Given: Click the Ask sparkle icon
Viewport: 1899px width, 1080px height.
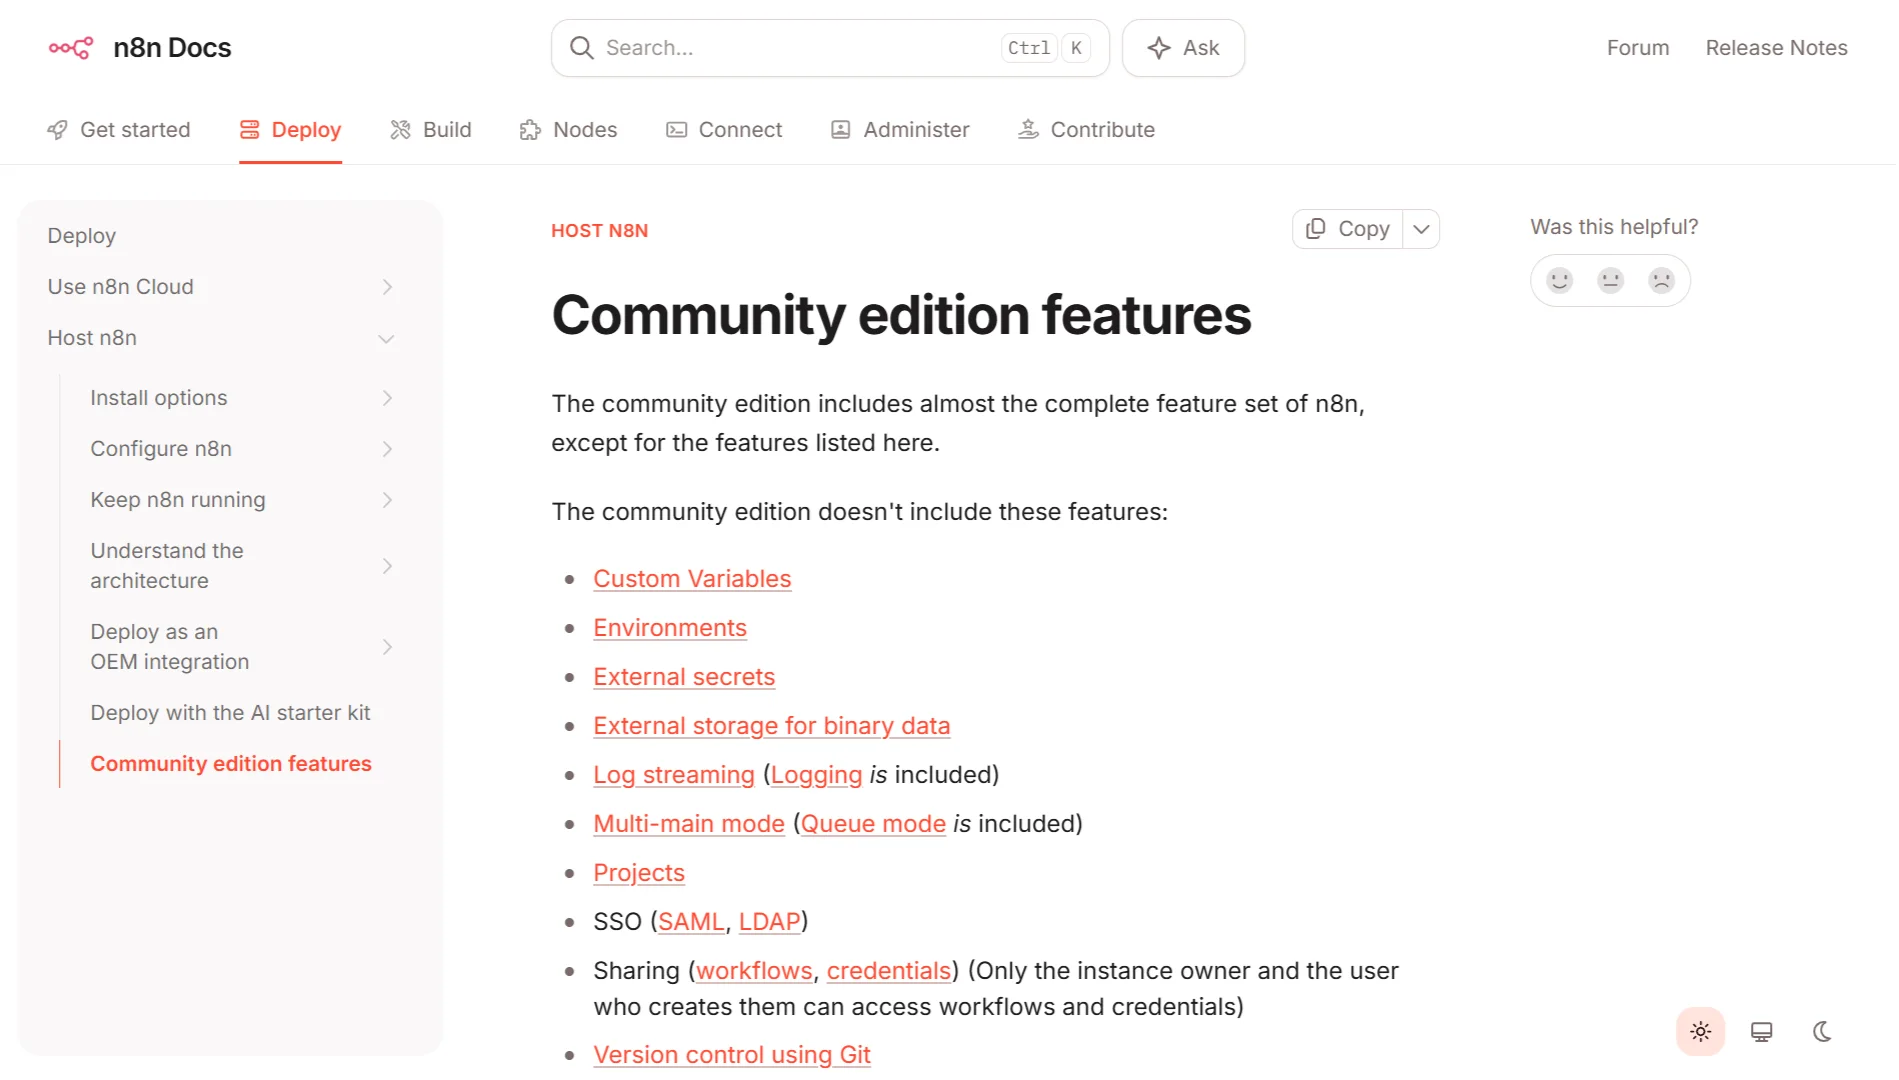Looking at the screenshot, I should tap(1159, 47).
